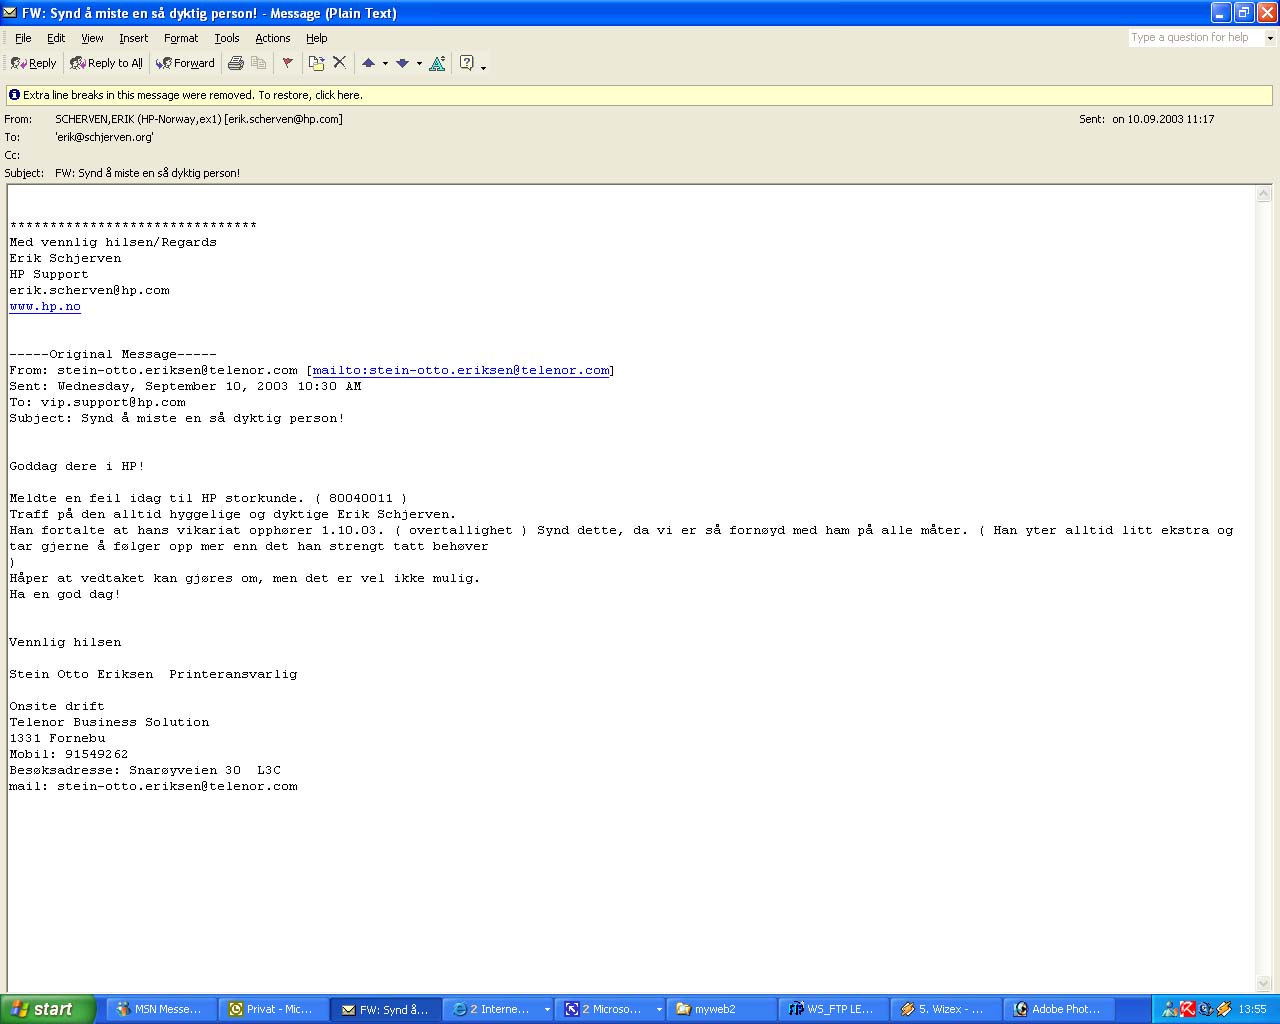Click the Move to Folder icon
1280x1024 pixels.
pyautogui.click(x=316, y=63)
